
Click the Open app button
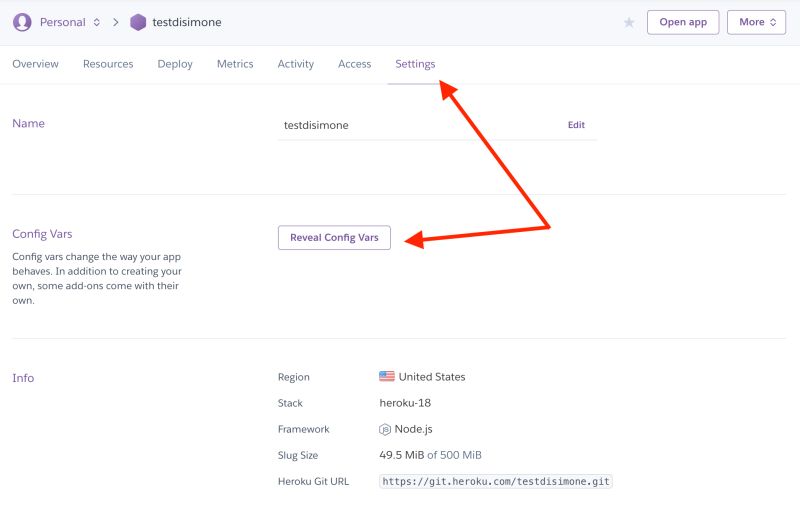683,22
